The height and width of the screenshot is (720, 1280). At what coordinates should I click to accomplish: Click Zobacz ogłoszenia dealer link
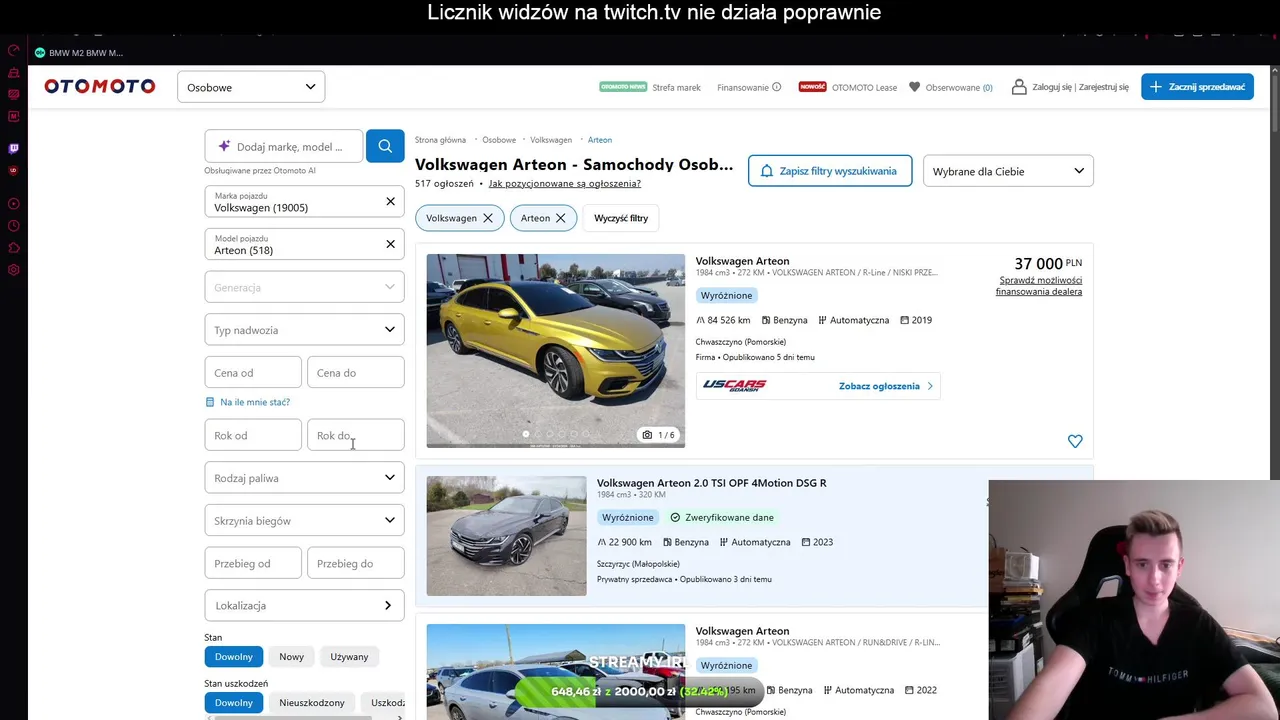(886, 386)
